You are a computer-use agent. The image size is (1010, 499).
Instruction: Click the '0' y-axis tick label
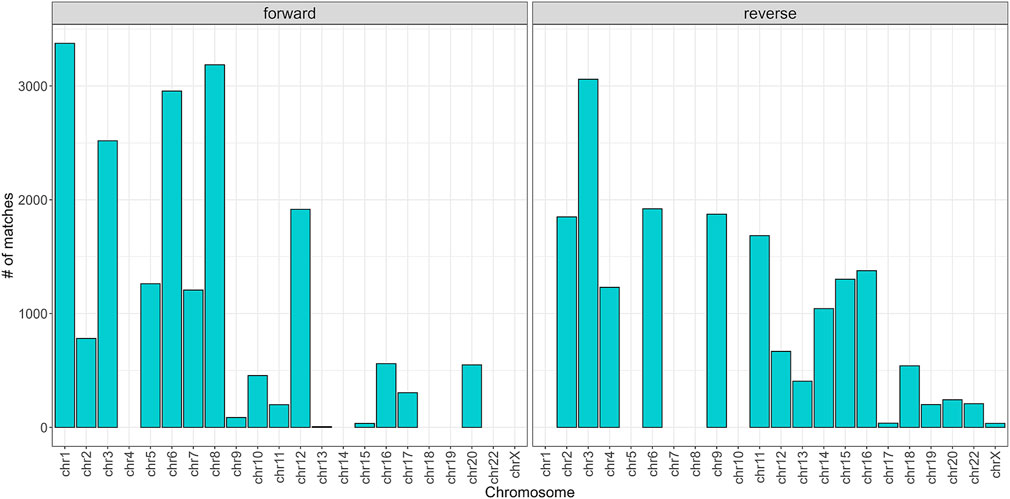pyautogui.click(x=42, y=428)
